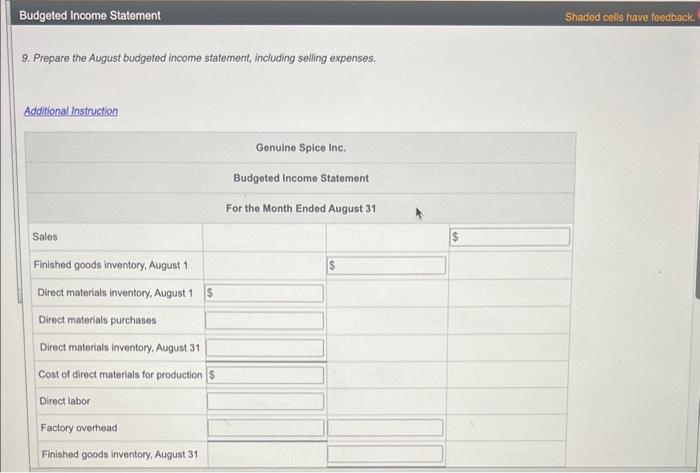Viewport: 700px width, 473px height.
Task: Click Finished goods inventory, August 31 input
Action: 385,454
